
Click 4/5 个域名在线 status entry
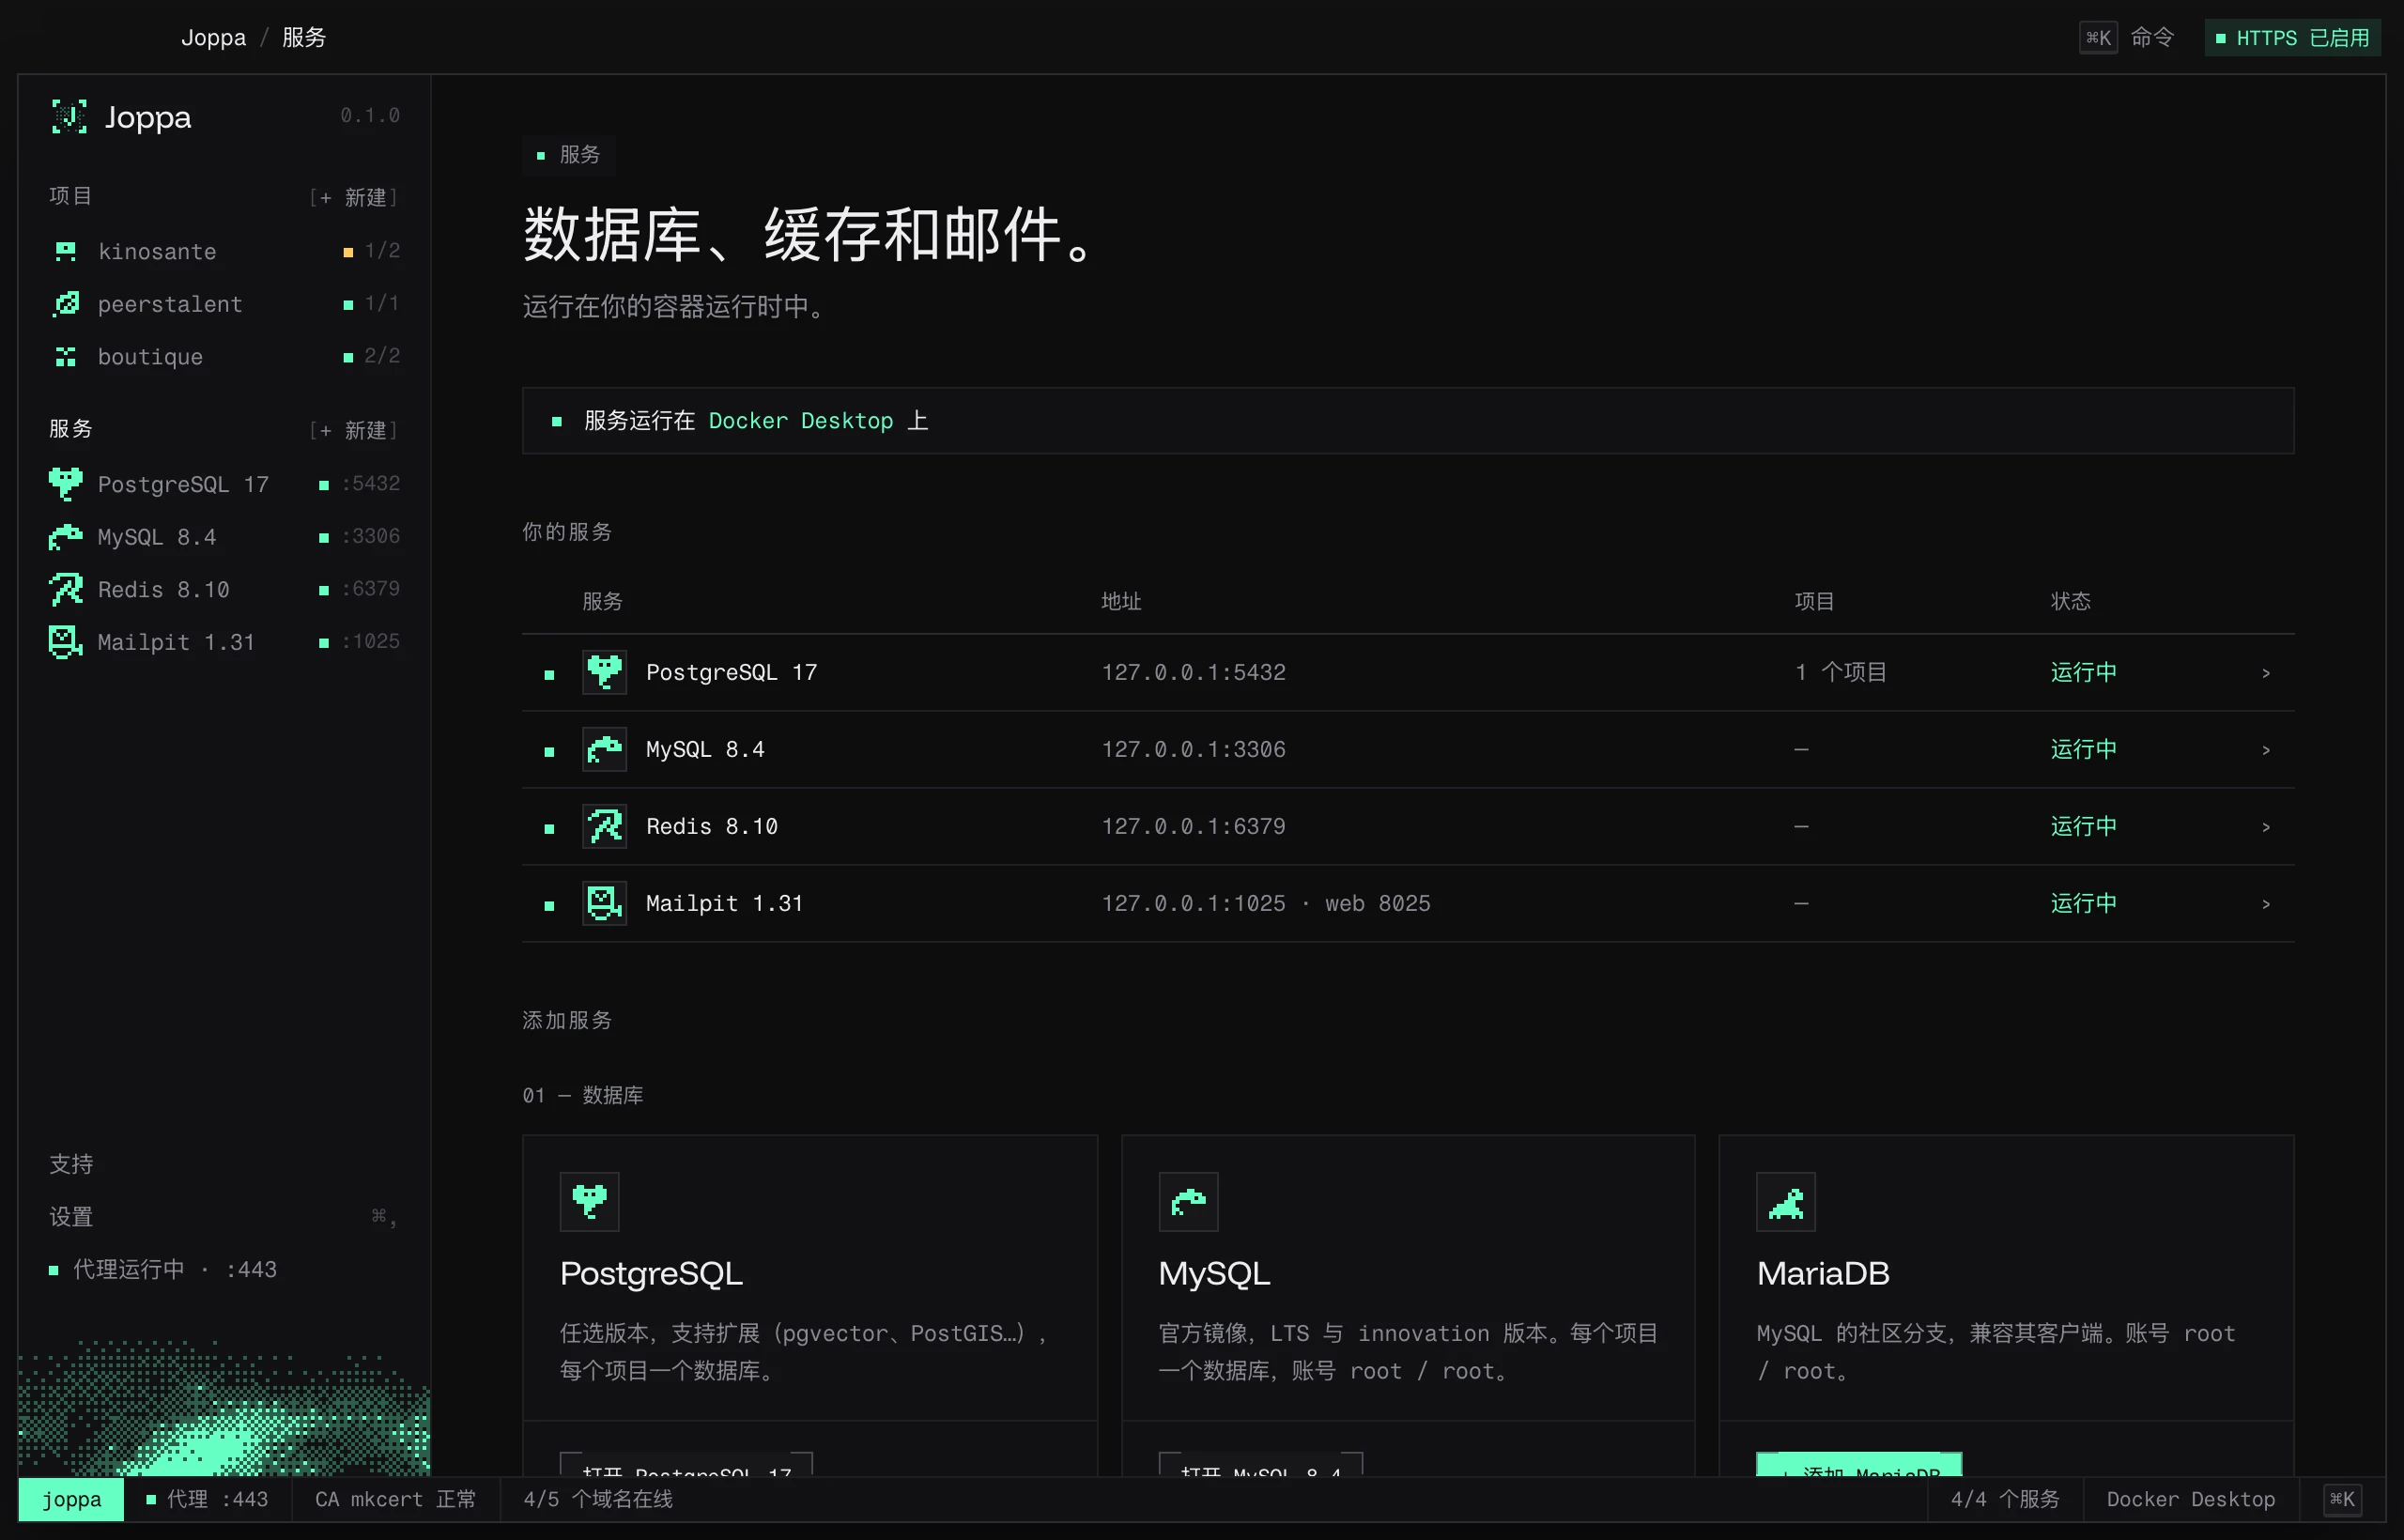point(598,1499)
